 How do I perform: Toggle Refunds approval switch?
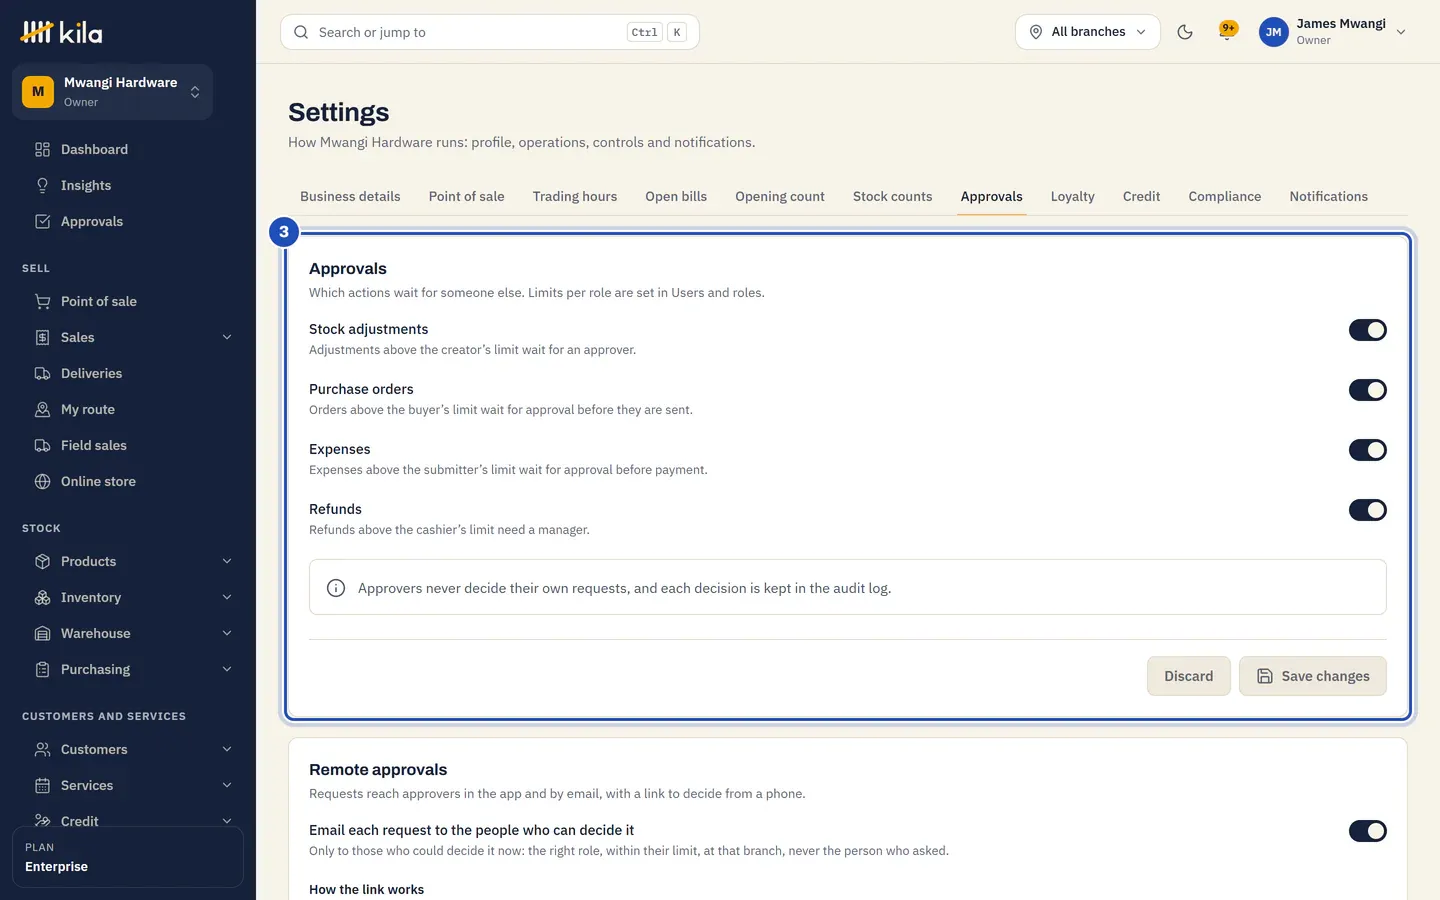(x=1367, y=510)
